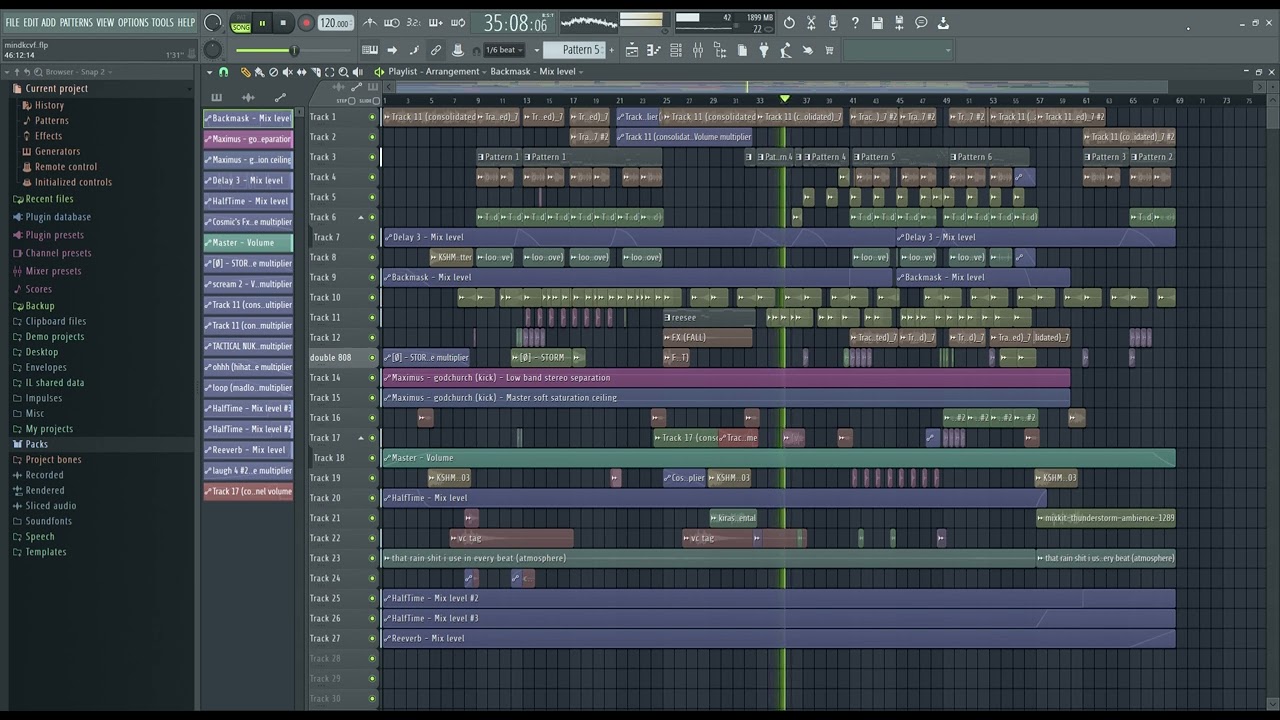Screen dimensions: 1280x720
Task: Choose the Select tool in playlist toolbar
Action: [x=329, y=72]
